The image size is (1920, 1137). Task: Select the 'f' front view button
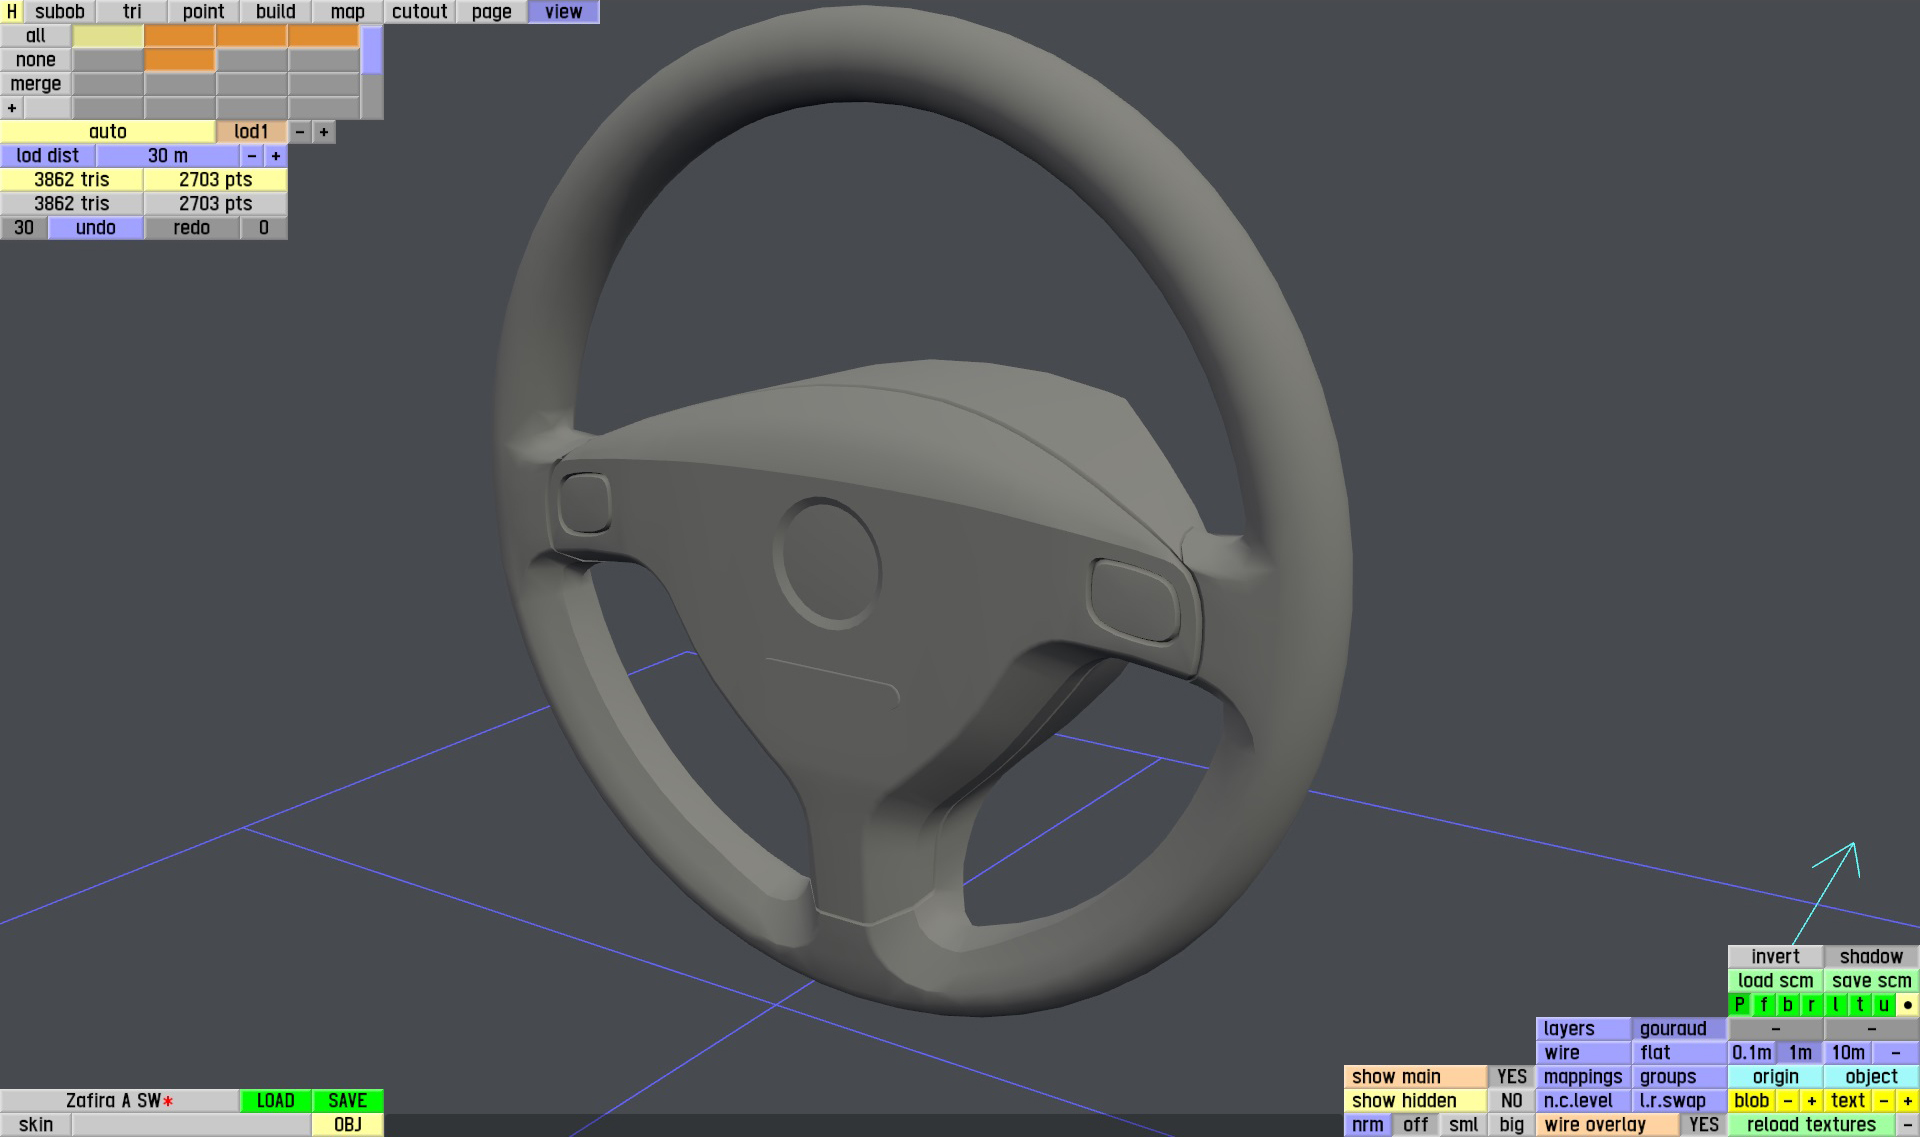[x=1763, y=1005]
